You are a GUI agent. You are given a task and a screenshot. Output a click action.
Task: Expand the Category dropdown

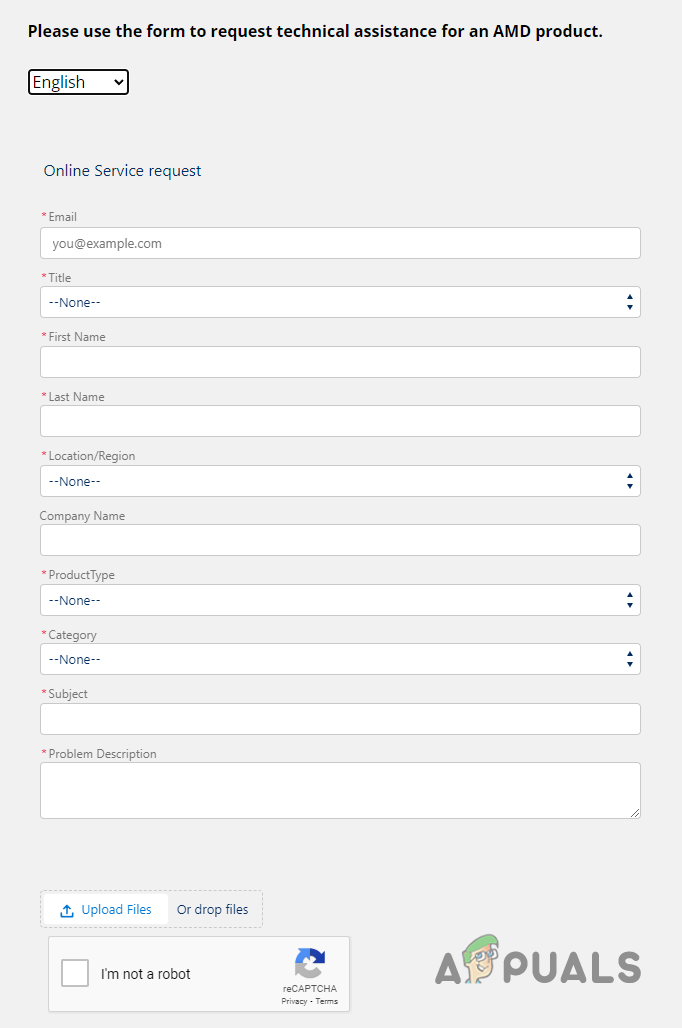pyautogui.click(x=340, y=659)
